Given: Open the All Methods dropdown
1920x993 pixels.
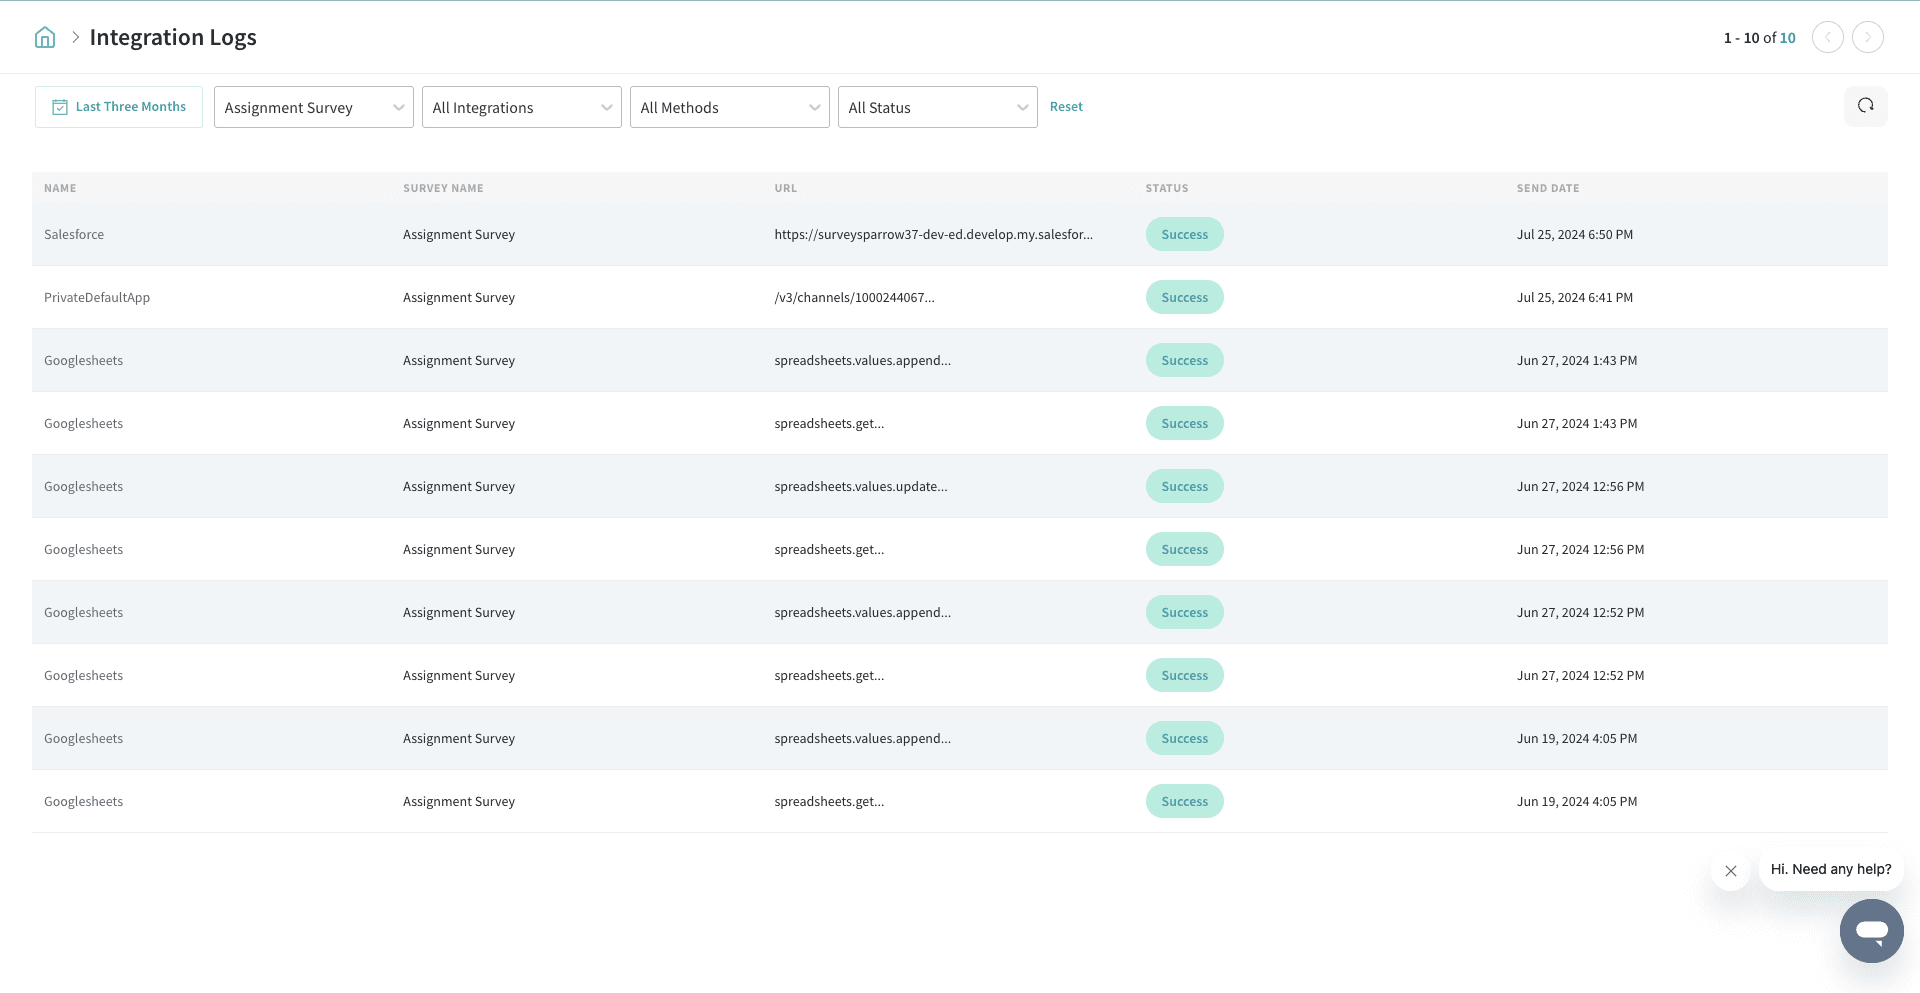Looking at the screenshot, I should click(729, 108).
